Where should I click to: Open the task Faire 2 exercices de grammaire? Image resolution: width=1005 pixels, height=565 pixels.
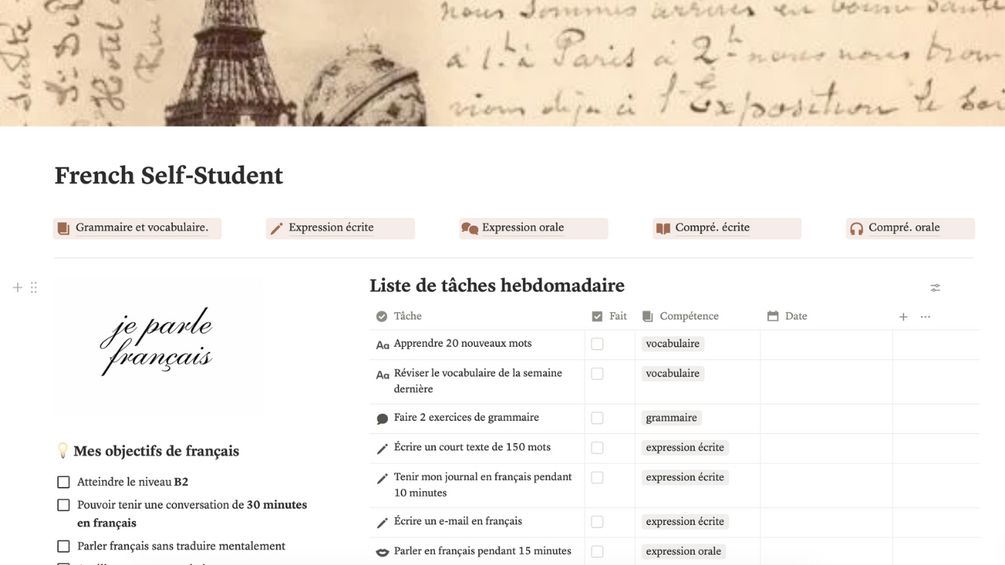pyautogui.click(x=467, y=417)
